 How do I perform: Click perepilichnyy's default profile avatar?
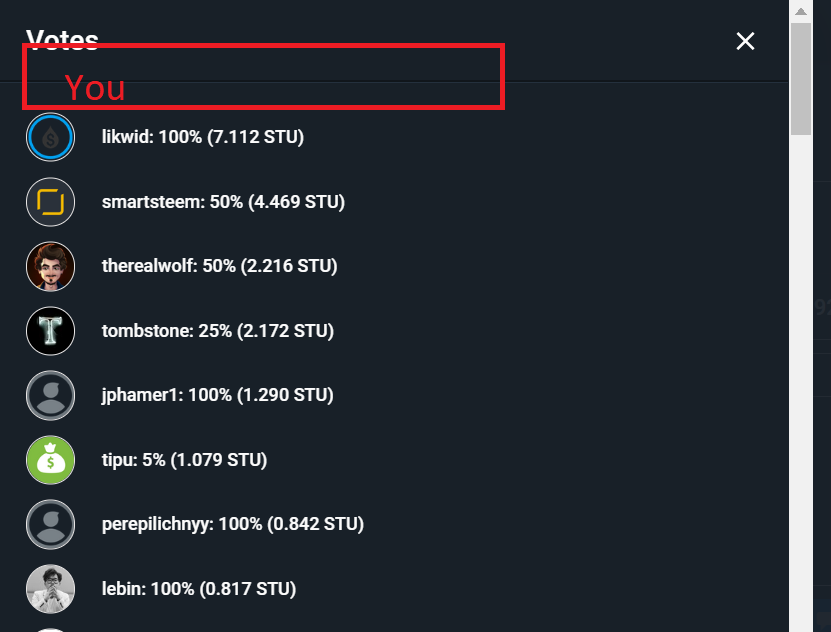[50, 524]
